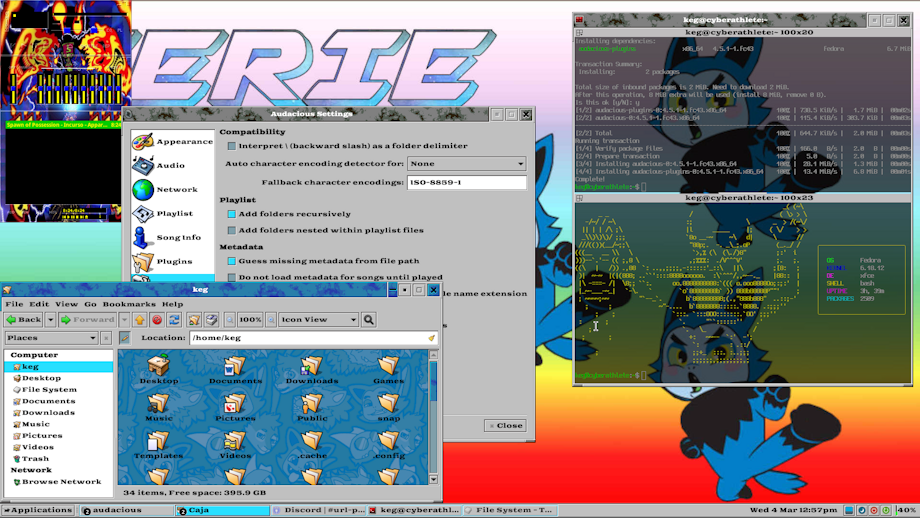The width and height of the screenshot is (920, 518).
Task: Open the Bookmarks menu in Caja
Action: 129,304
